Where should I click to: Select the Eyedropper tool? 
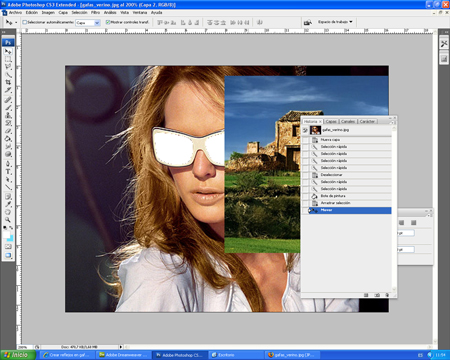click(x=8, y=204)
